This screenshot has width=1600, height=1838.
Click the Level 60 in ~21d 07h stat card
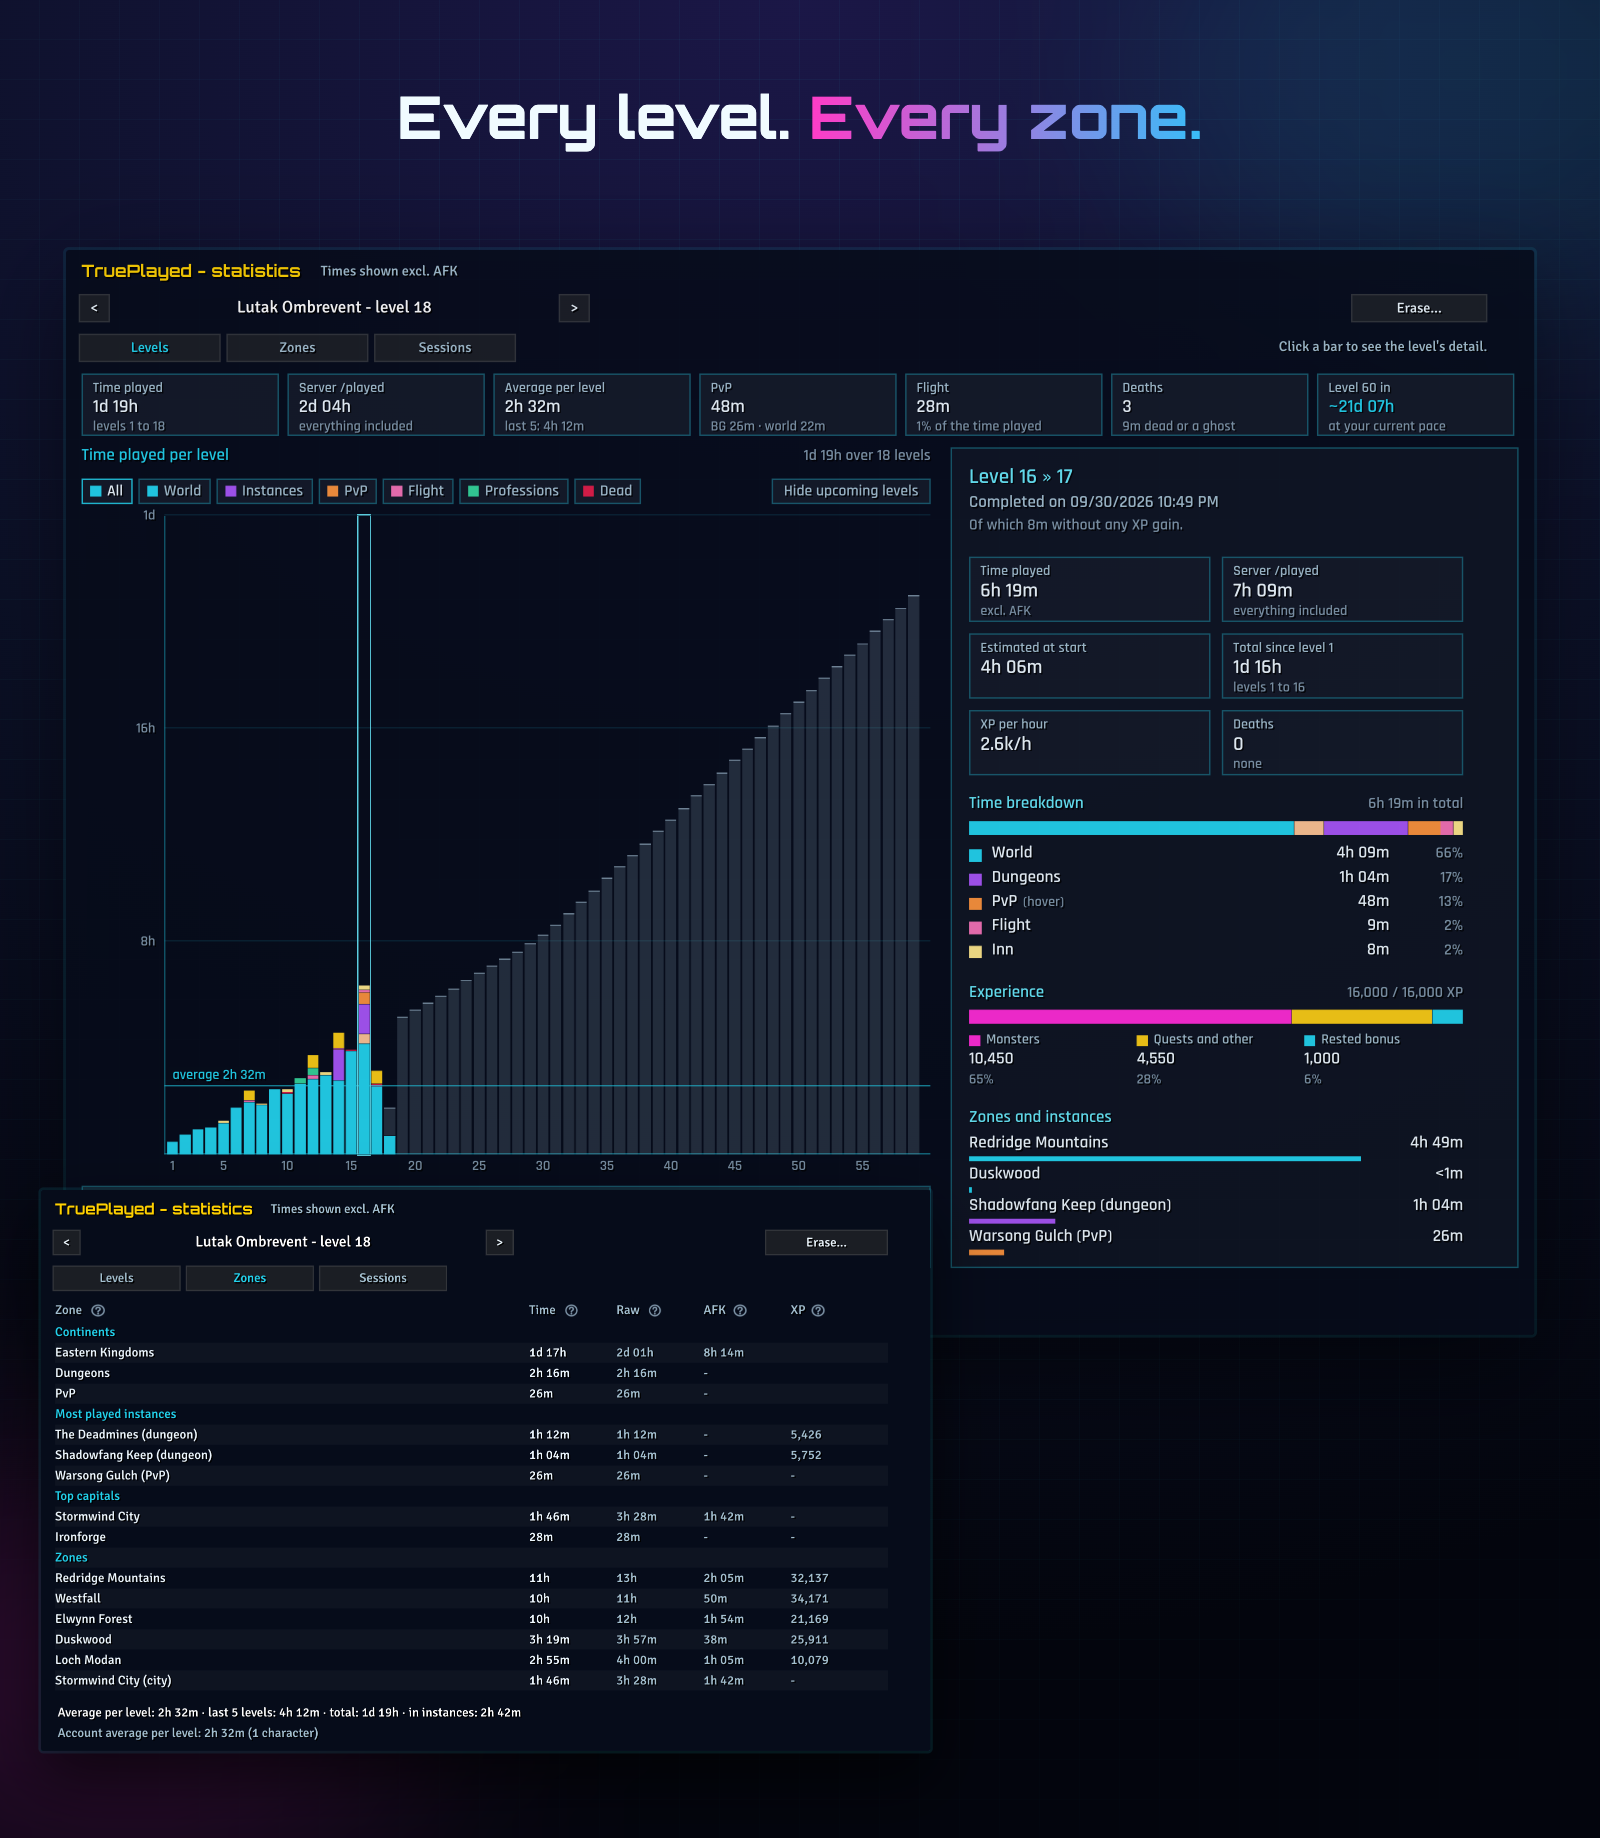(x=1415, y=405)
